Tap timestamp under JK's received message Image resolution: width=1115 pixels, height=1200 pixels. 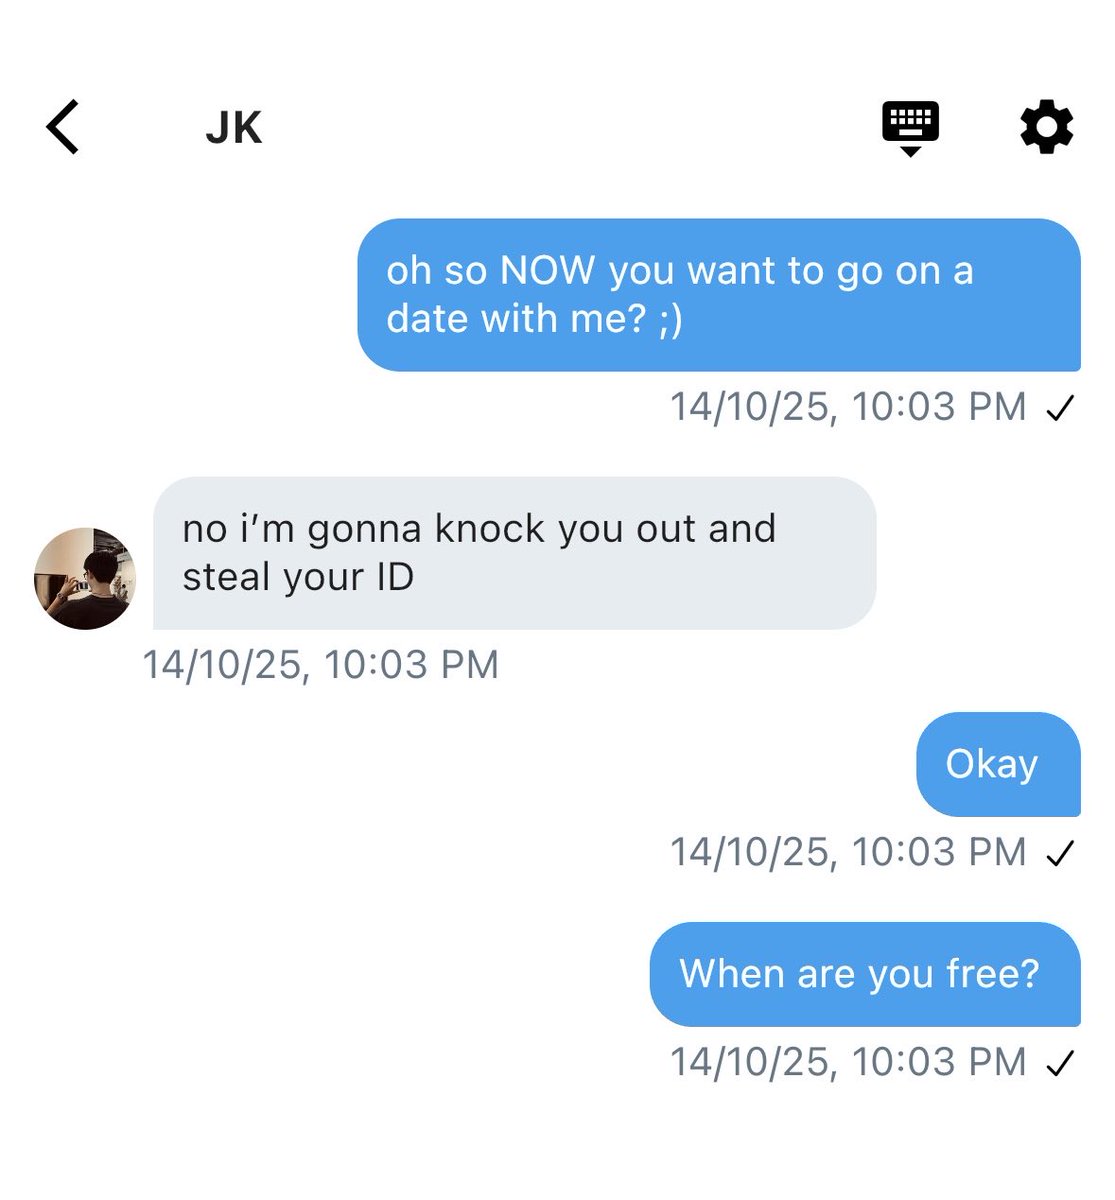pyautogui.click(x=320, y=665)
